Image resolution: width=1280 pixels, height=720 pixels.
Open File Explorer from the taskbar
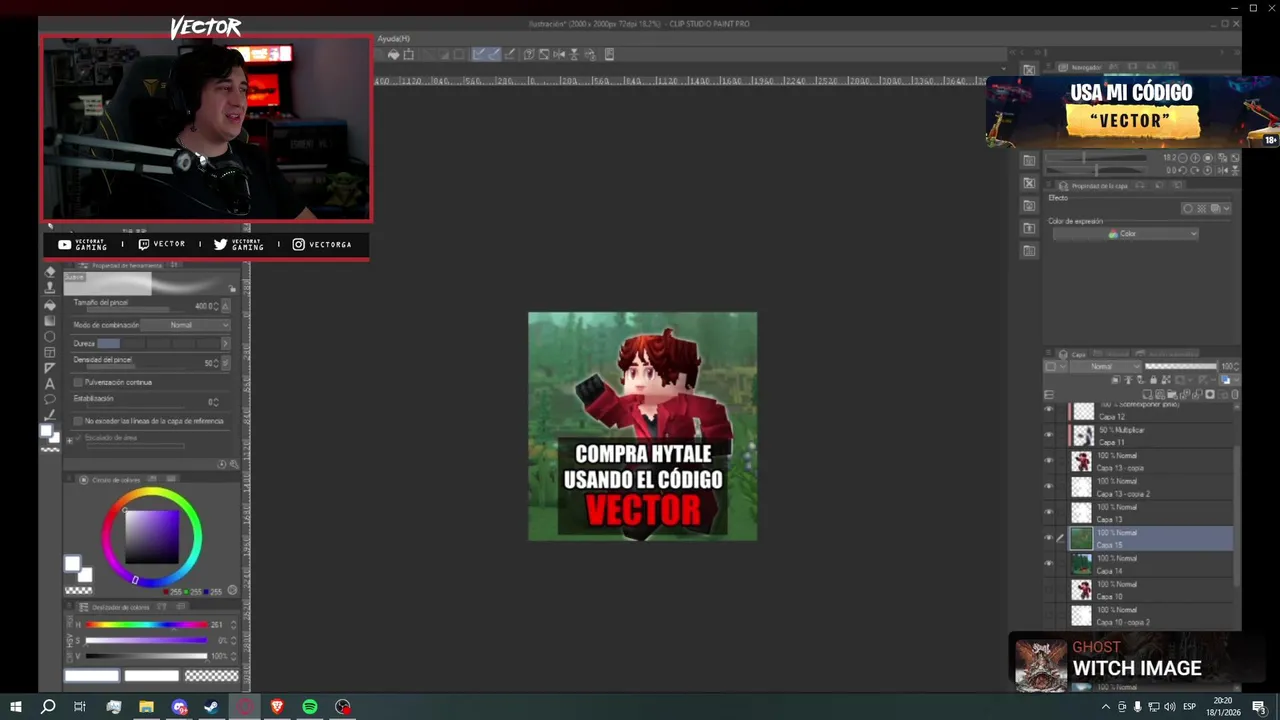click(146, 707)
